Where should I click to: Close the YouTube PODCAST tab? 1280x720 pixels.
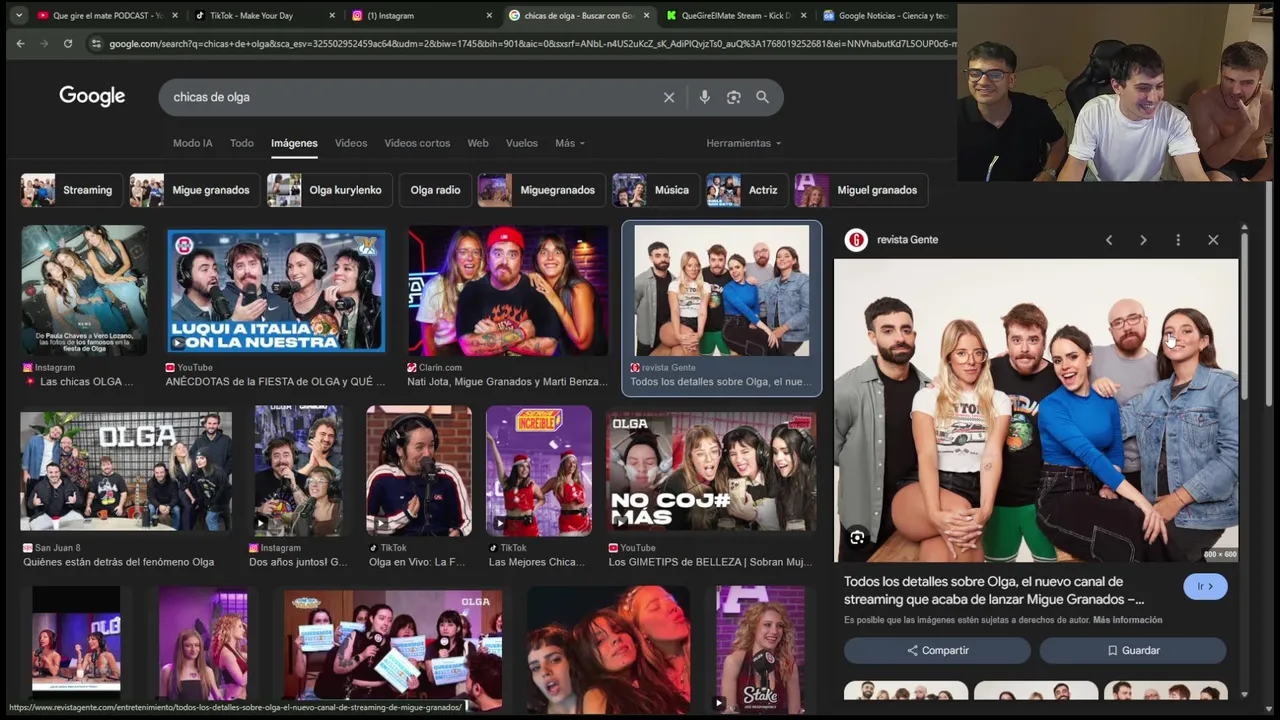tap(175, 16)
